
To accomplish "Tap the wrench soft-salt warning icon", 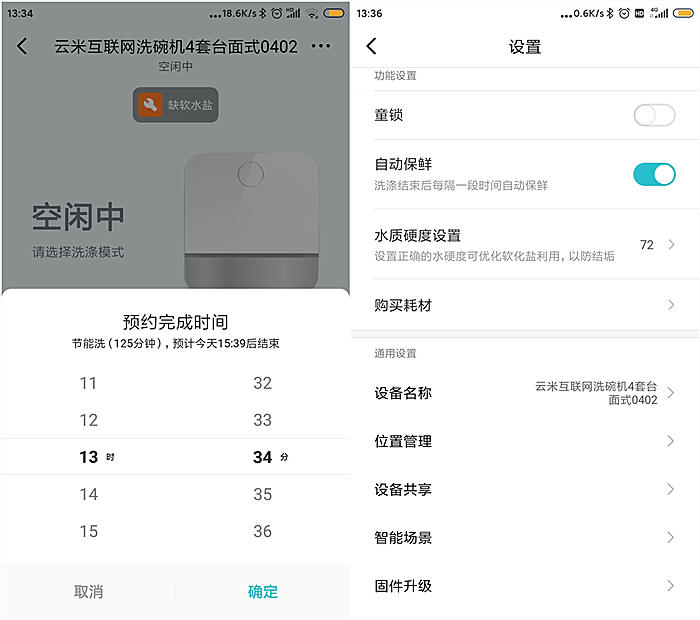I will click(x=150, y=104).
